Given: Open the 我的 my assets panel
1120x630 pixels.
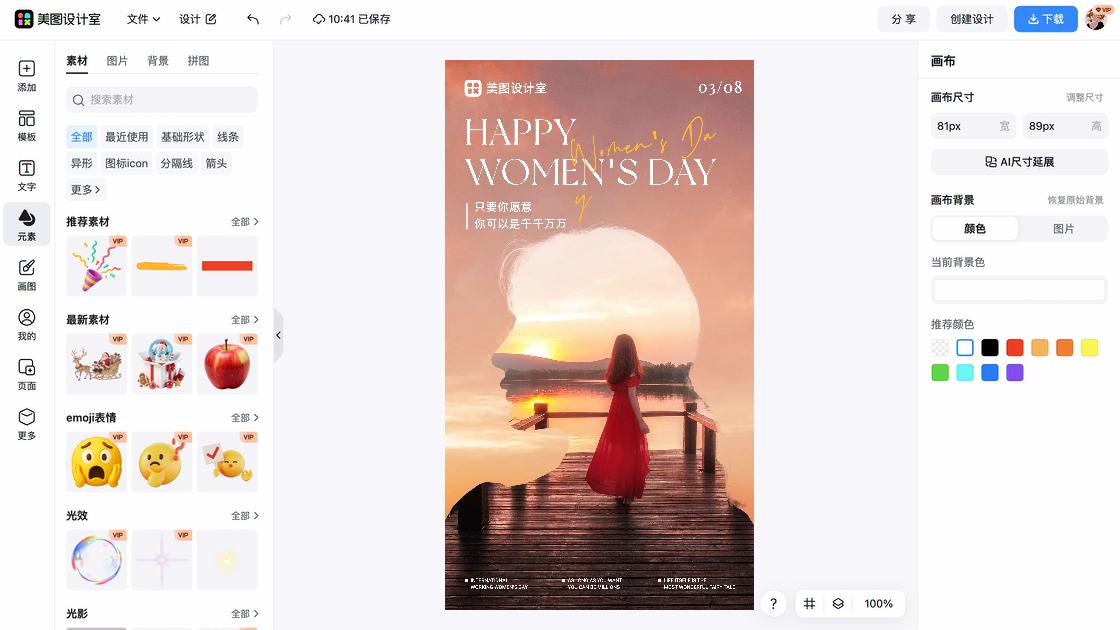Looking at the screenshot, I should pyautogui.click(x=26, y=325).
